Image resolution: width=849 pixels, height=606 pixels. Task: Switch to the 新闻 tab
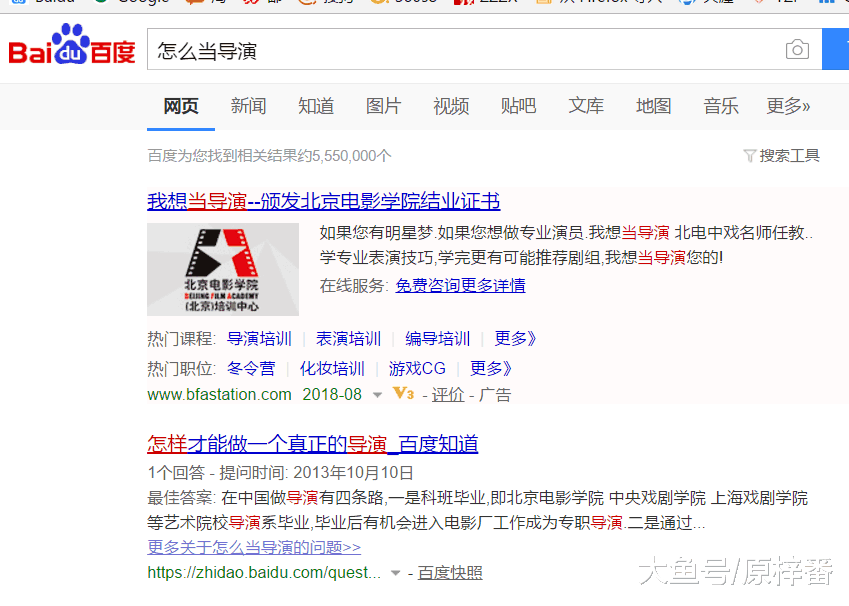point(248,106)
